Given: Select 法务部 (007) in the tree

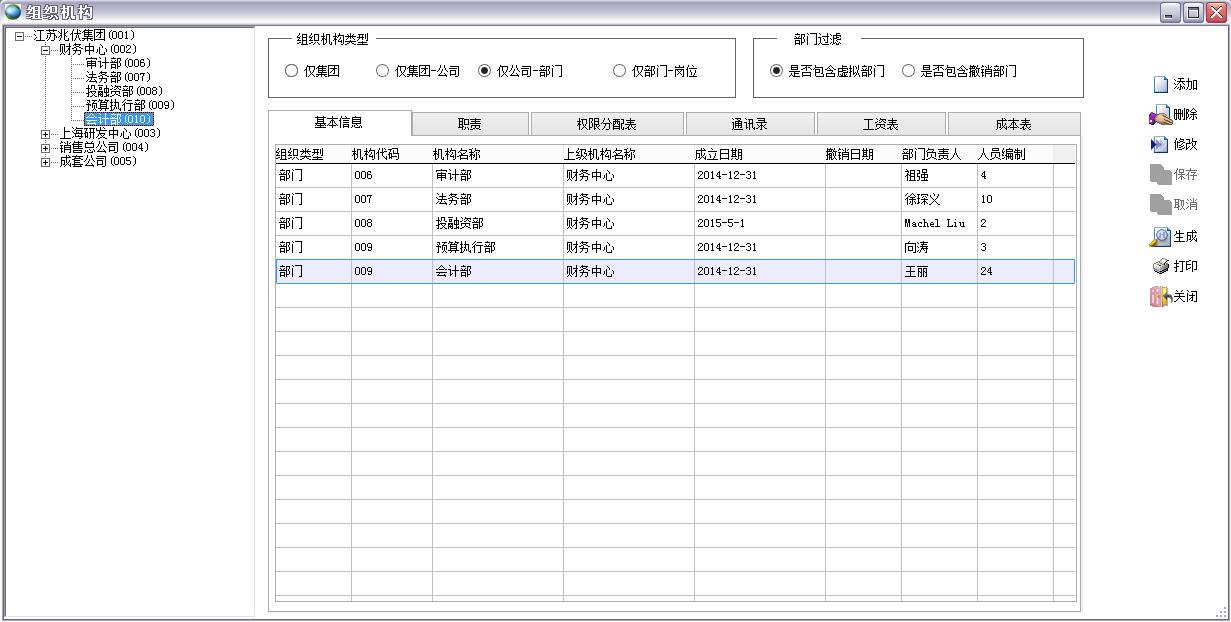Looking at the screenshot, I should tap(117, 77).
